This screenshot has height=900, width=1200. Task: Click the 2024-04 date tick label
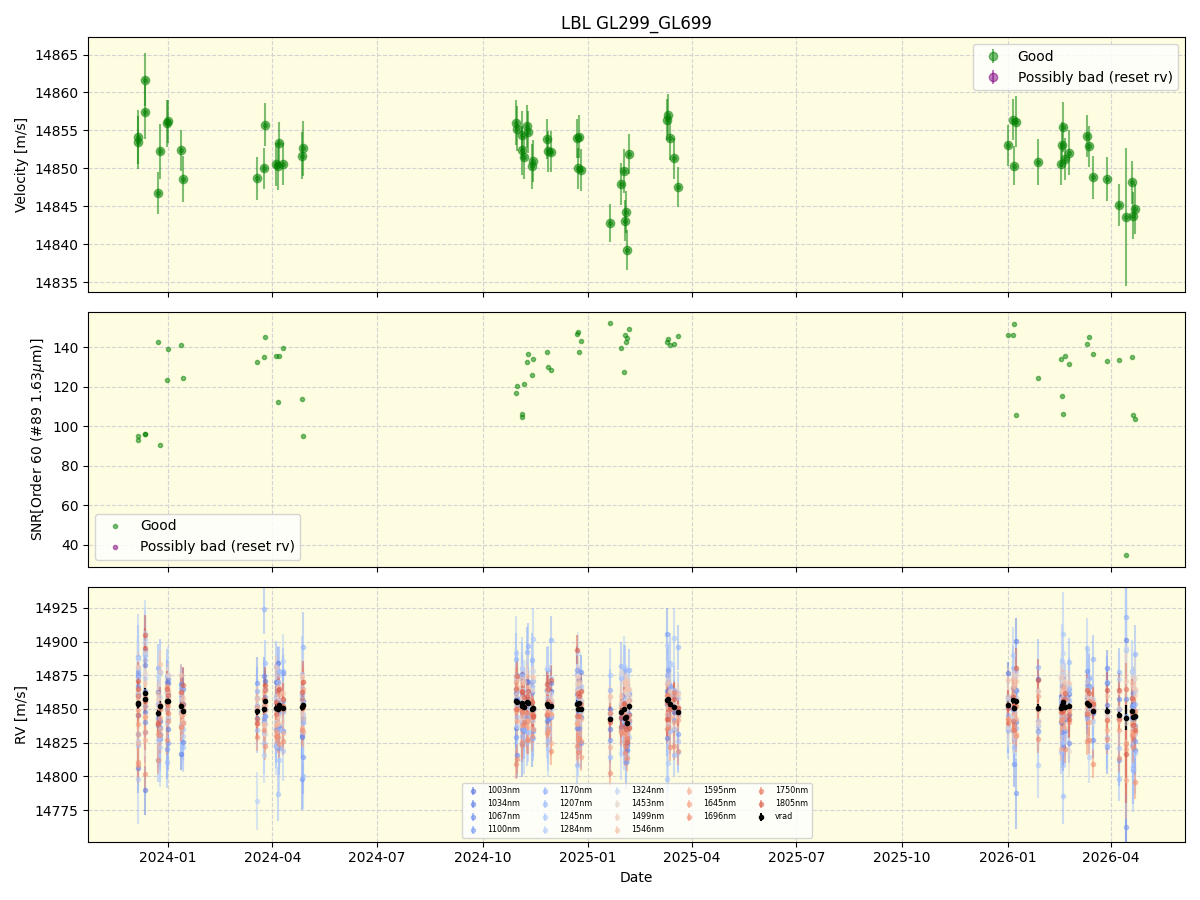273,857
